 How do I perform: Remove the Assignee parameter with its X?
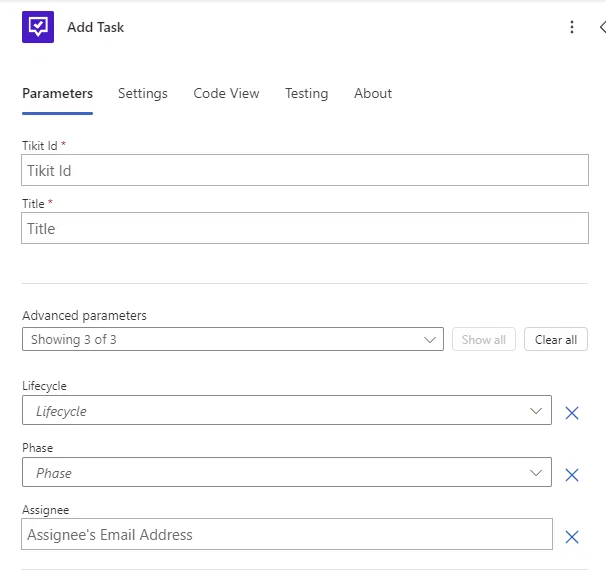pos(572,537)
